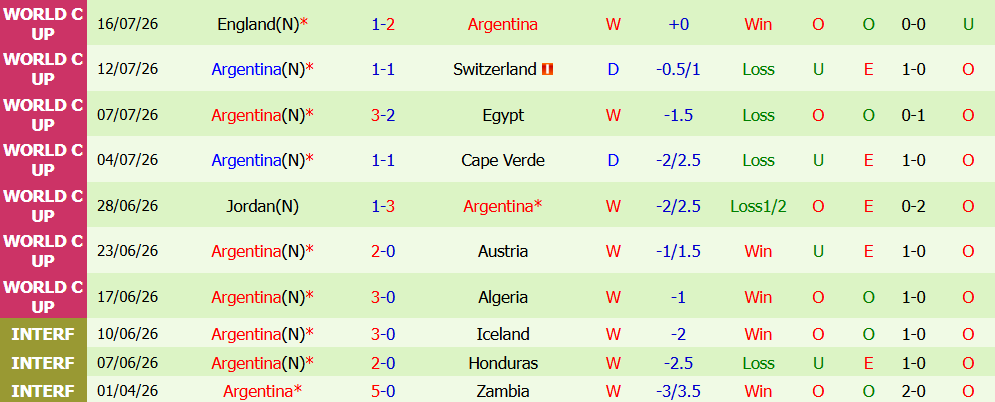Click the 2-0 score against Austria
Screen dimensions: 995x402
tap(383, 251)
